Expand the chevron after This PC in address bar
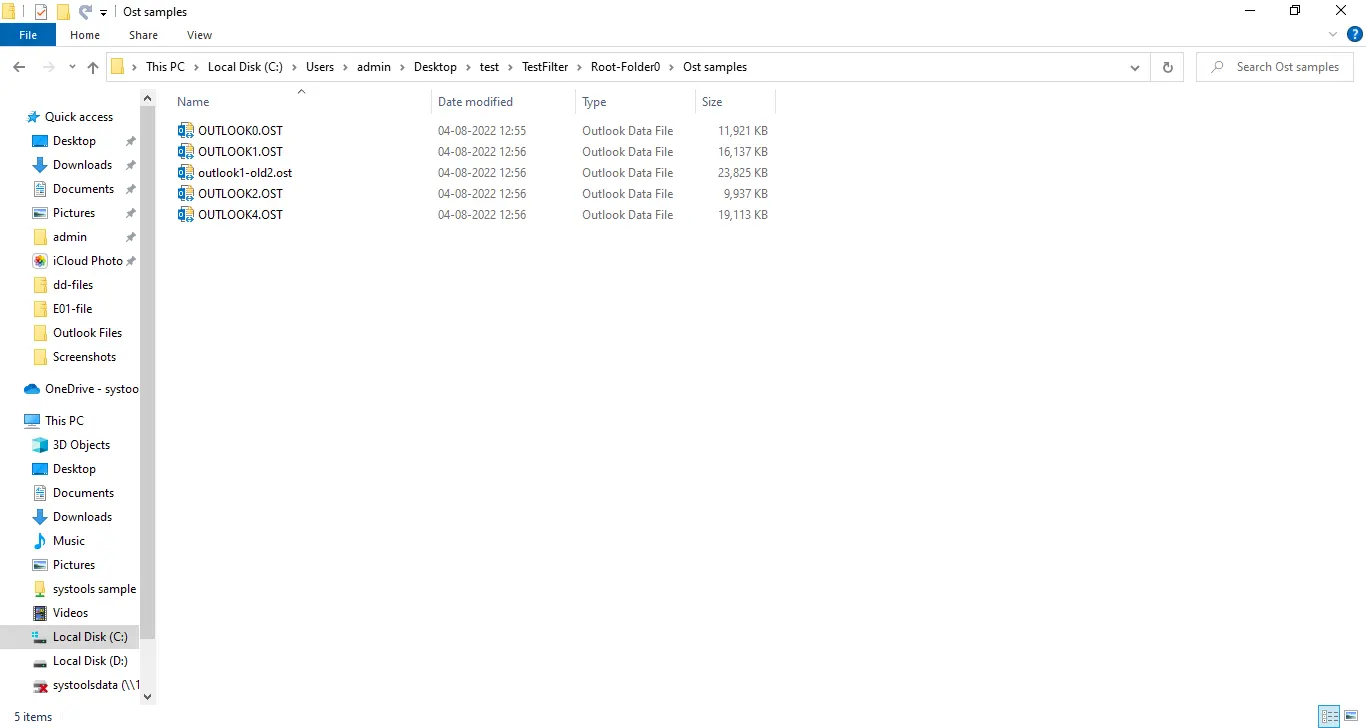This screenshot has width=1366, height=728. pos(196,67)
